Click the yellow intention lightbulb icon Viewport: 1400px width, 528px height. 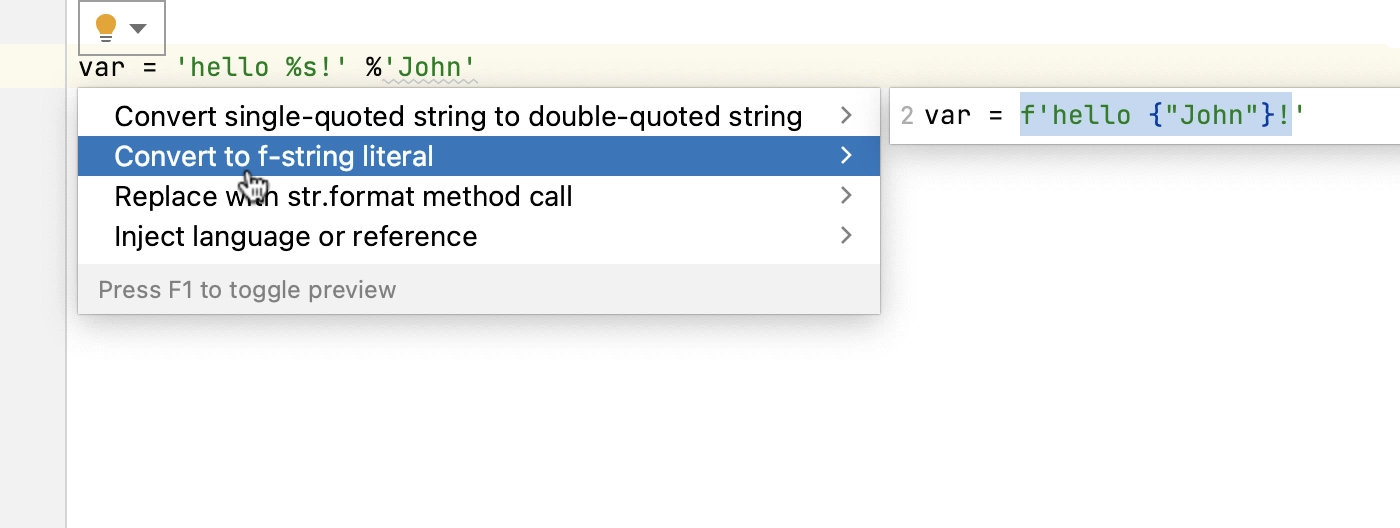(106, 28)
